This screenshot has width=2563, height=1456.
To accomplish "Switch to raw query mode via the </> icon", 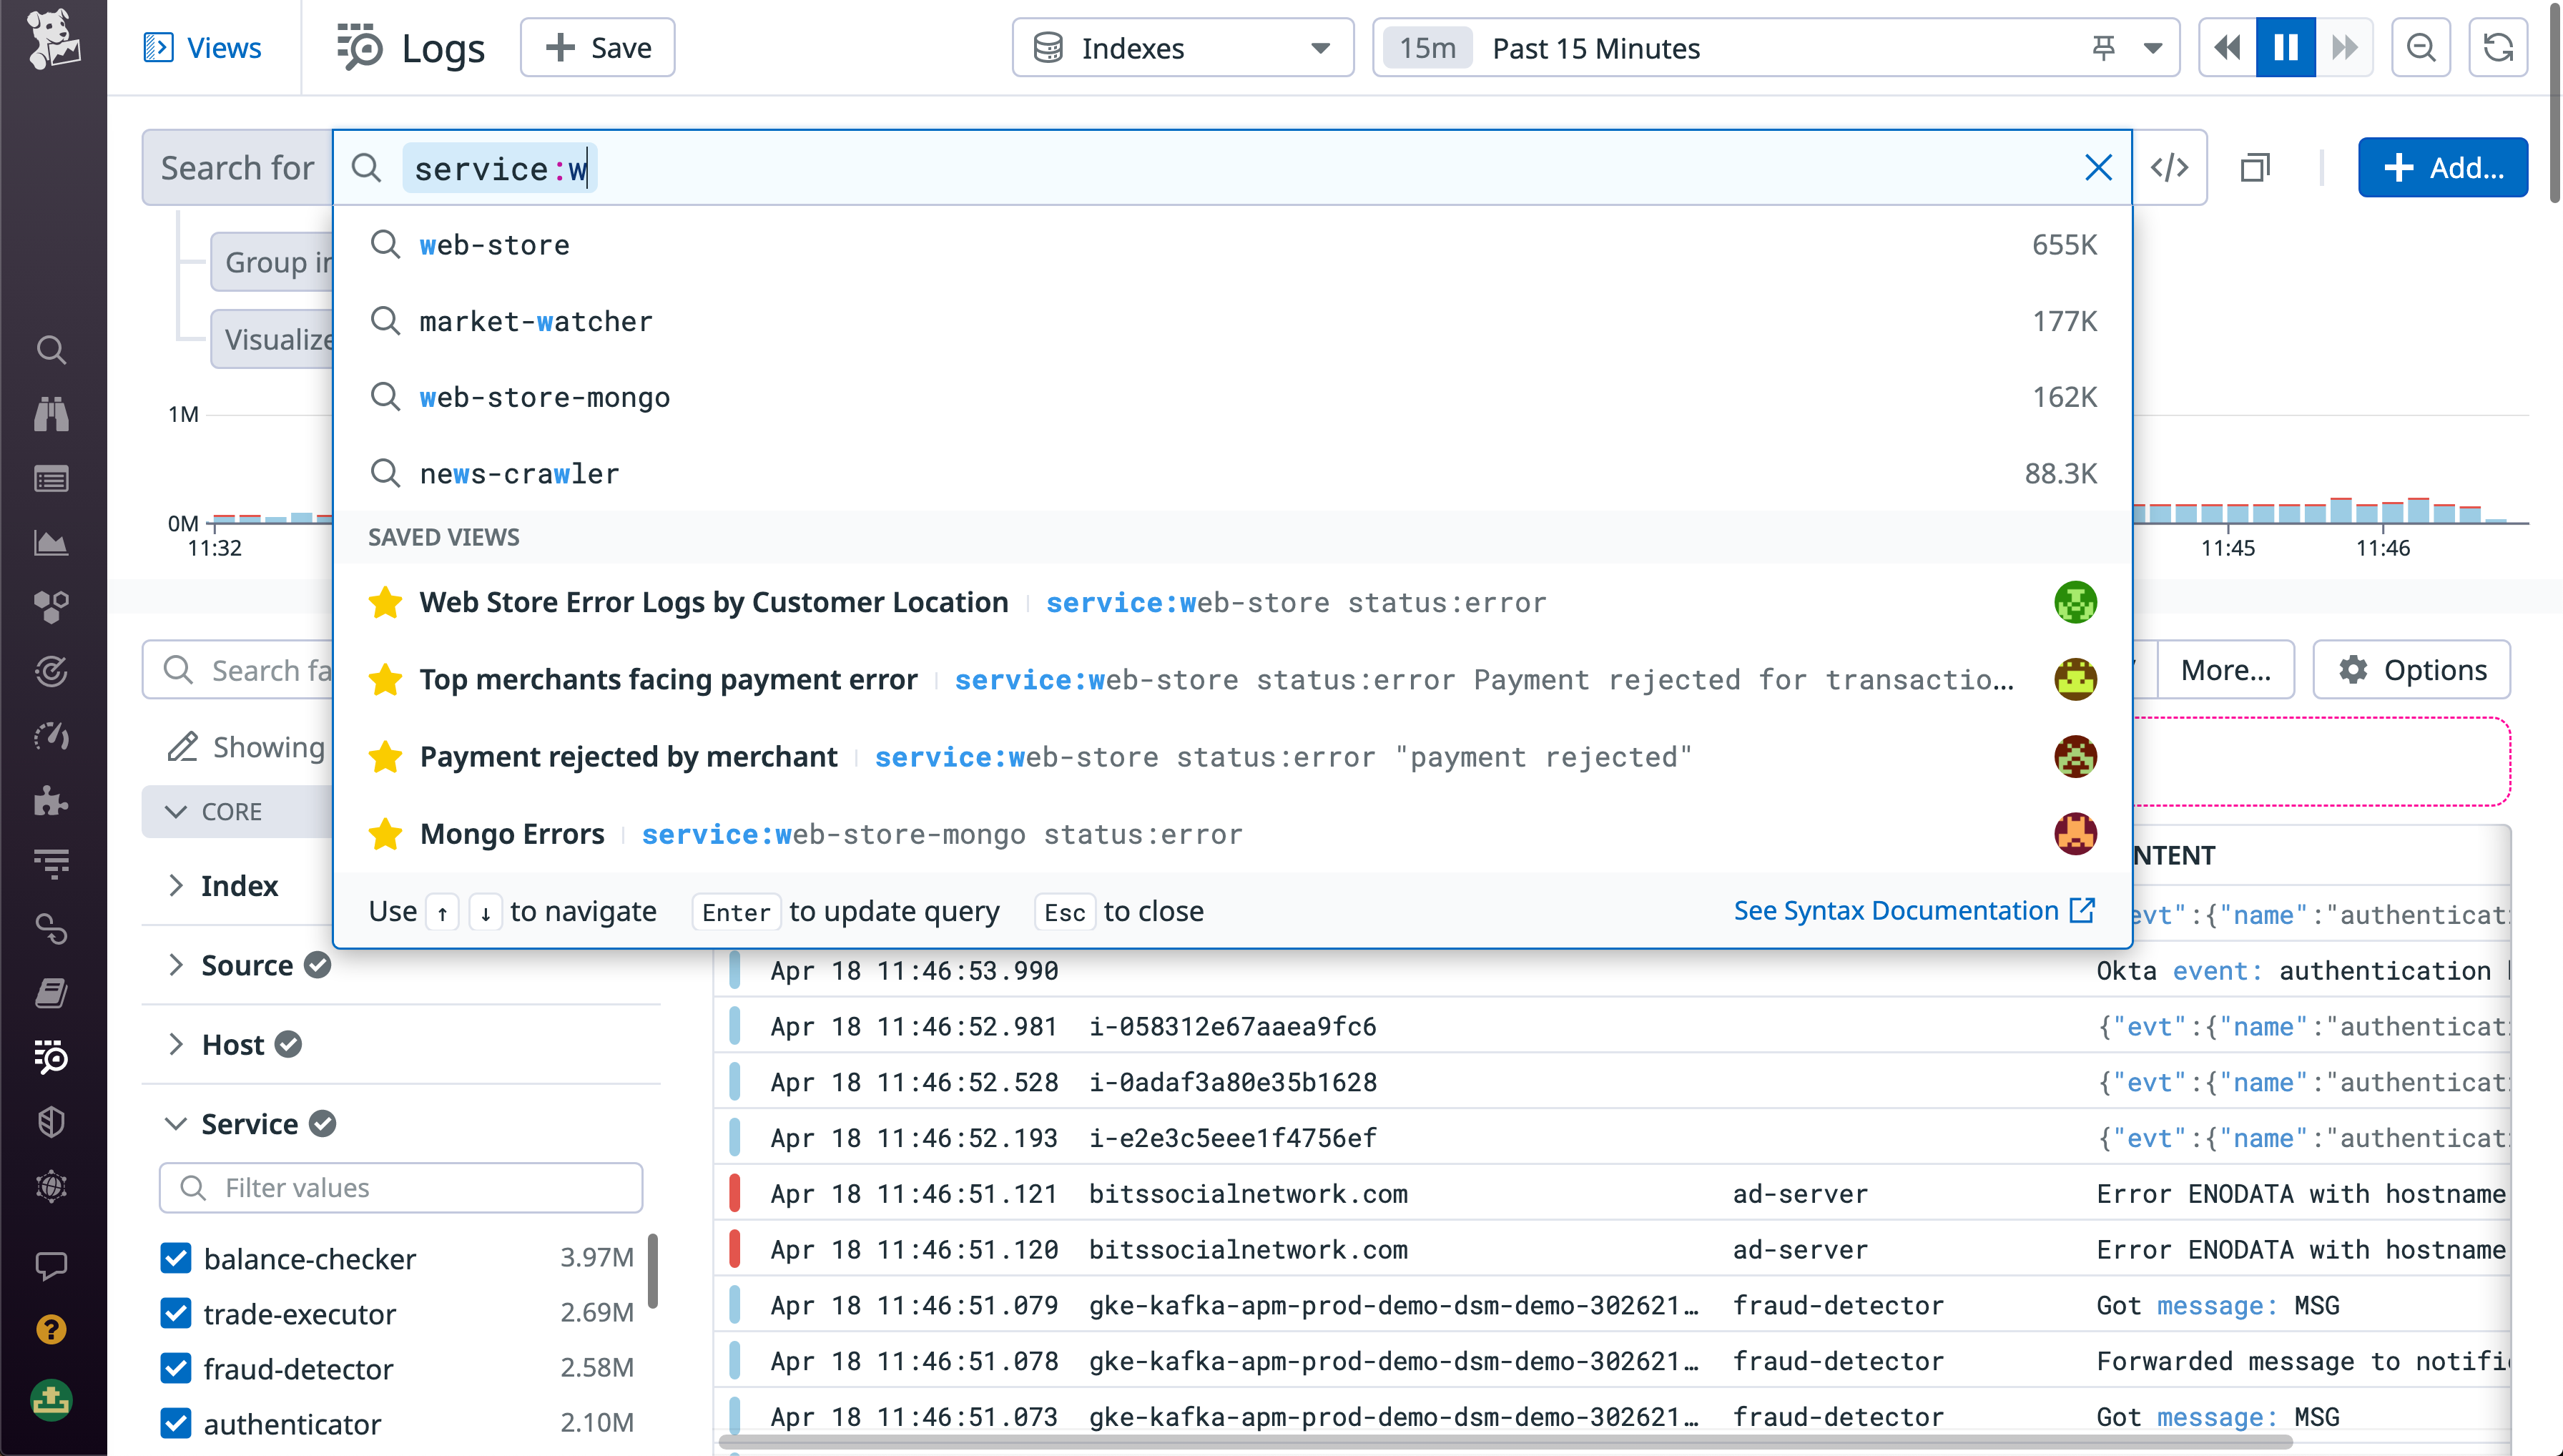I will pos(2169,167).
